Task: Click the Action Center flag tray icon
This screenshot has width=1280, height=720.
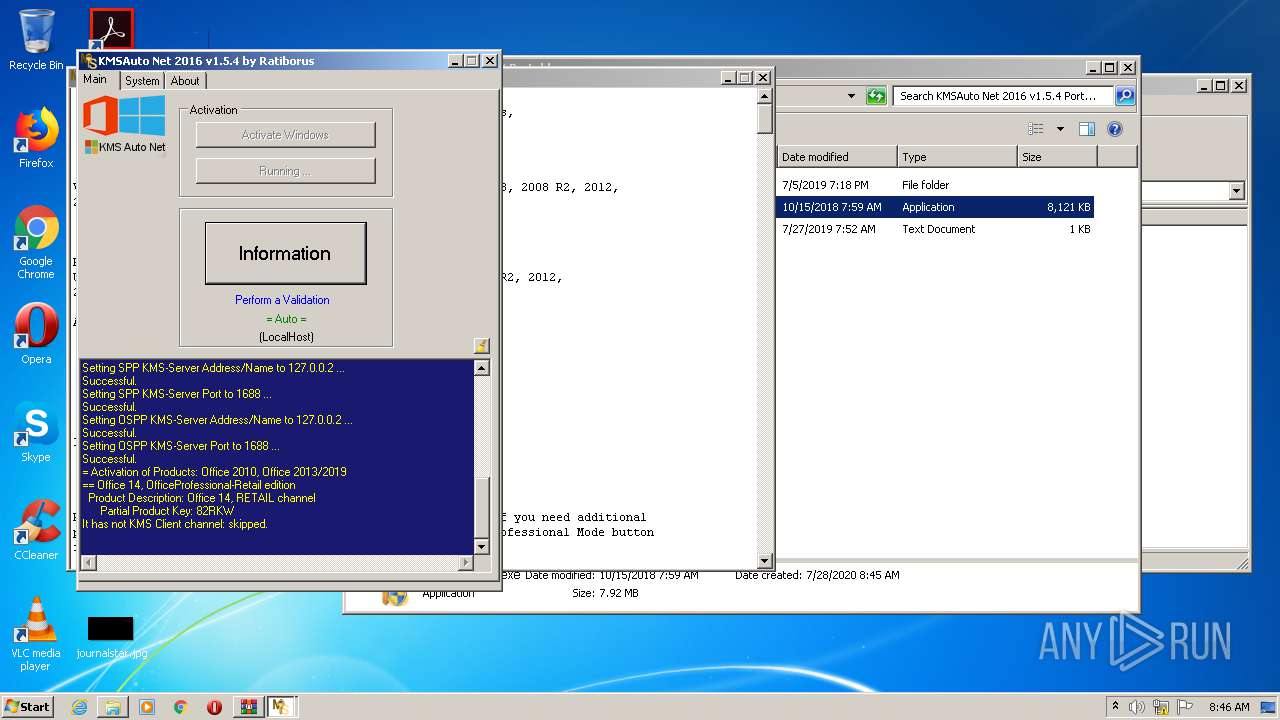Action: (x=1185, y=707)
